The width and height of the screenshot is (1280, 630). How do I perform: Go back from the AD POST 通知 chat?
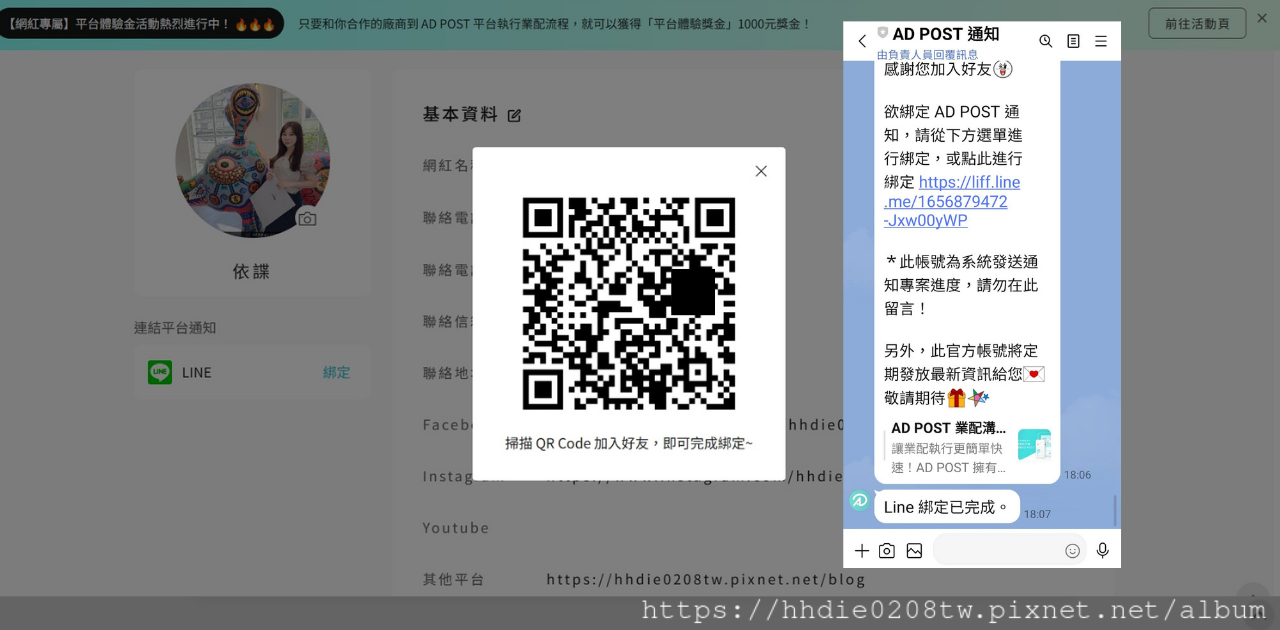(862, 41)
